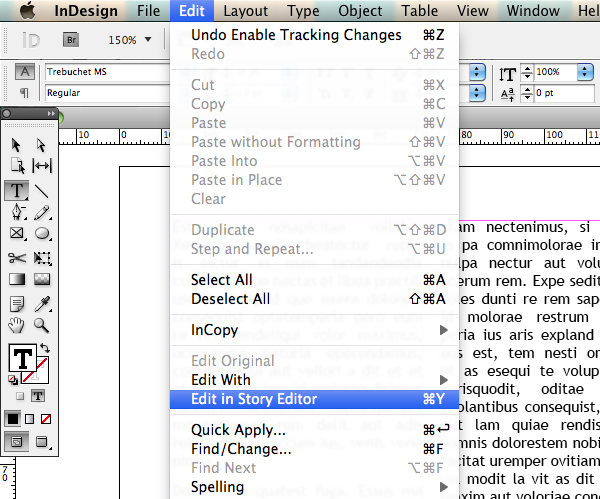The height and width of the screenshot is (499, 600).
Task: Switch to Normal view mode
Action: (x=16, y=442)
